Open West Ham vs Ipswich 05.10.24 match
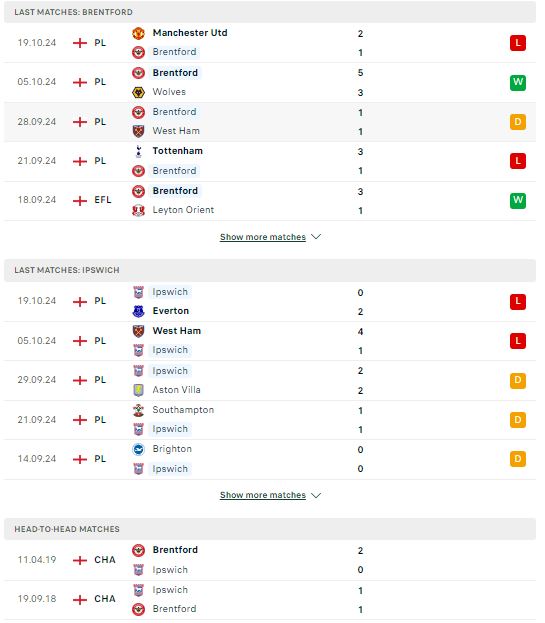Screen dimensions: 545x623 270,341
